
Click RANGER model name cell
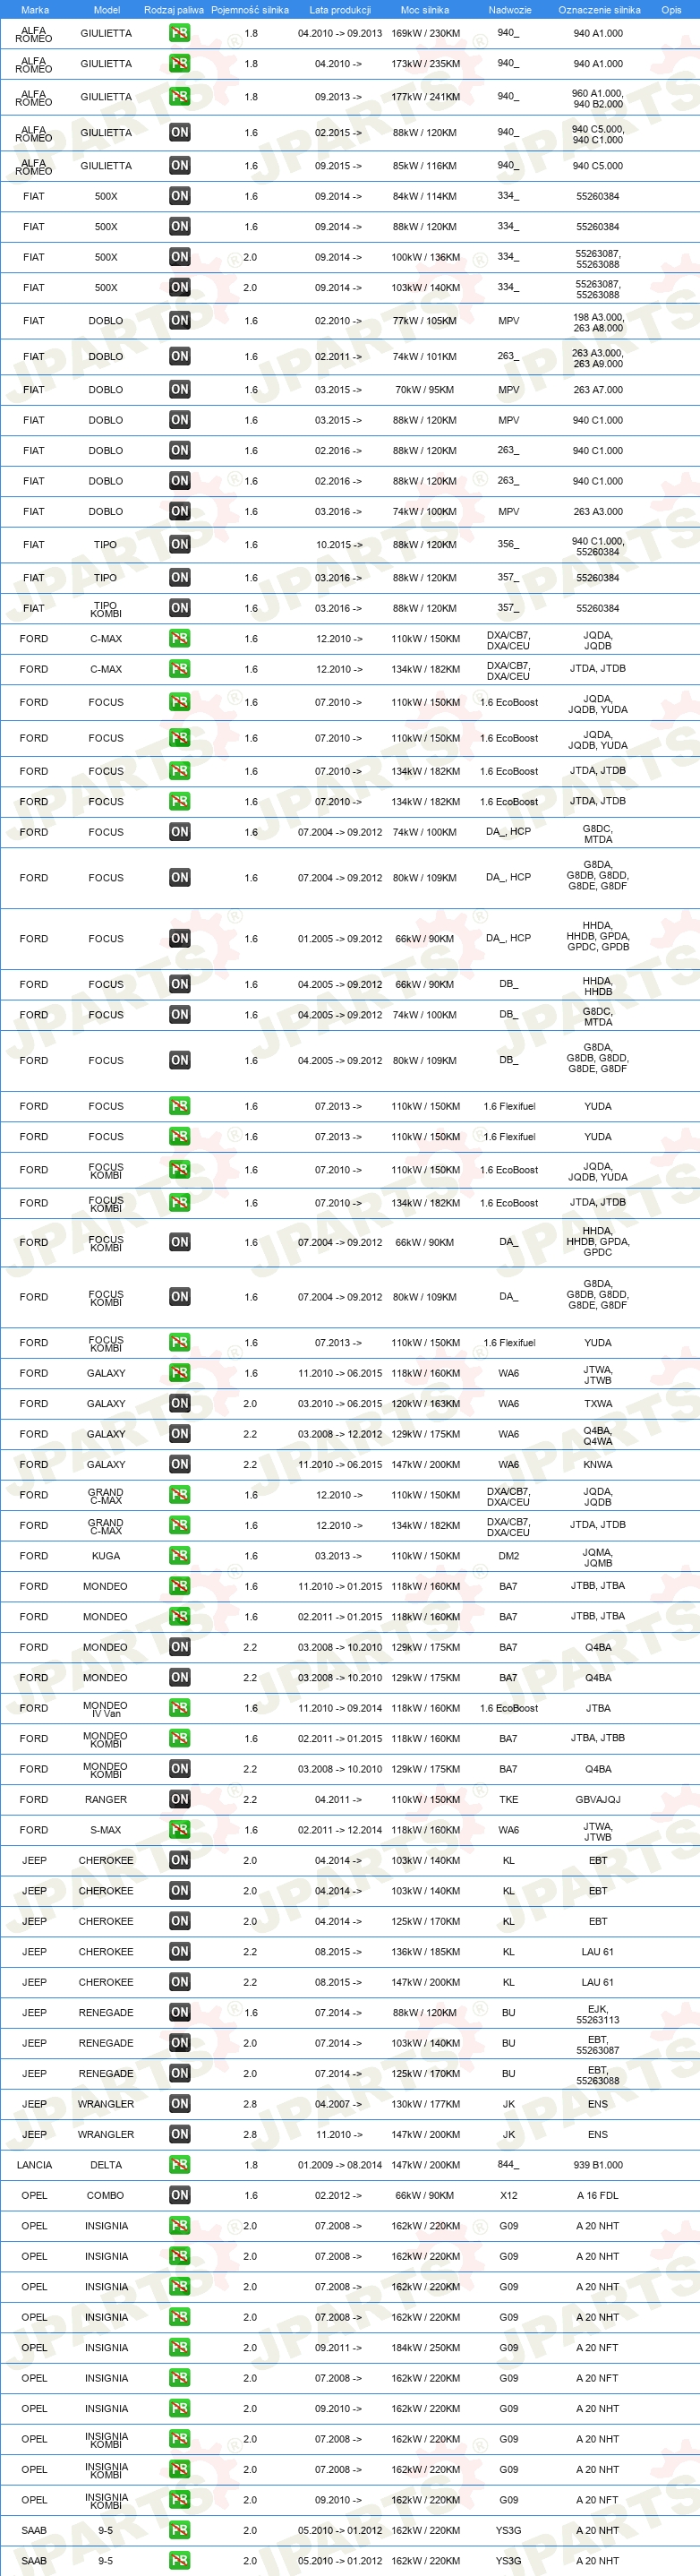point(106,1799)
